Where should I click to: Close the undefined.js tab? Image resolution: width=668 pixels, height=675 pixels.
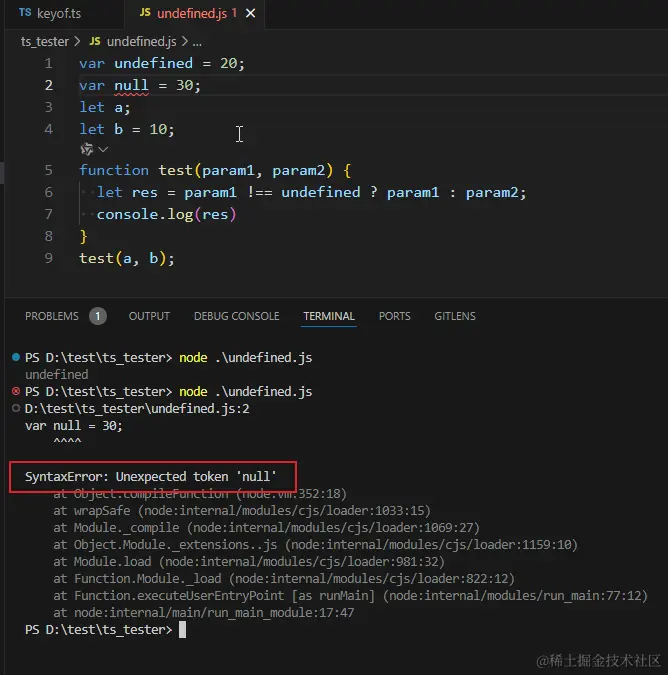tap(250, 14)
